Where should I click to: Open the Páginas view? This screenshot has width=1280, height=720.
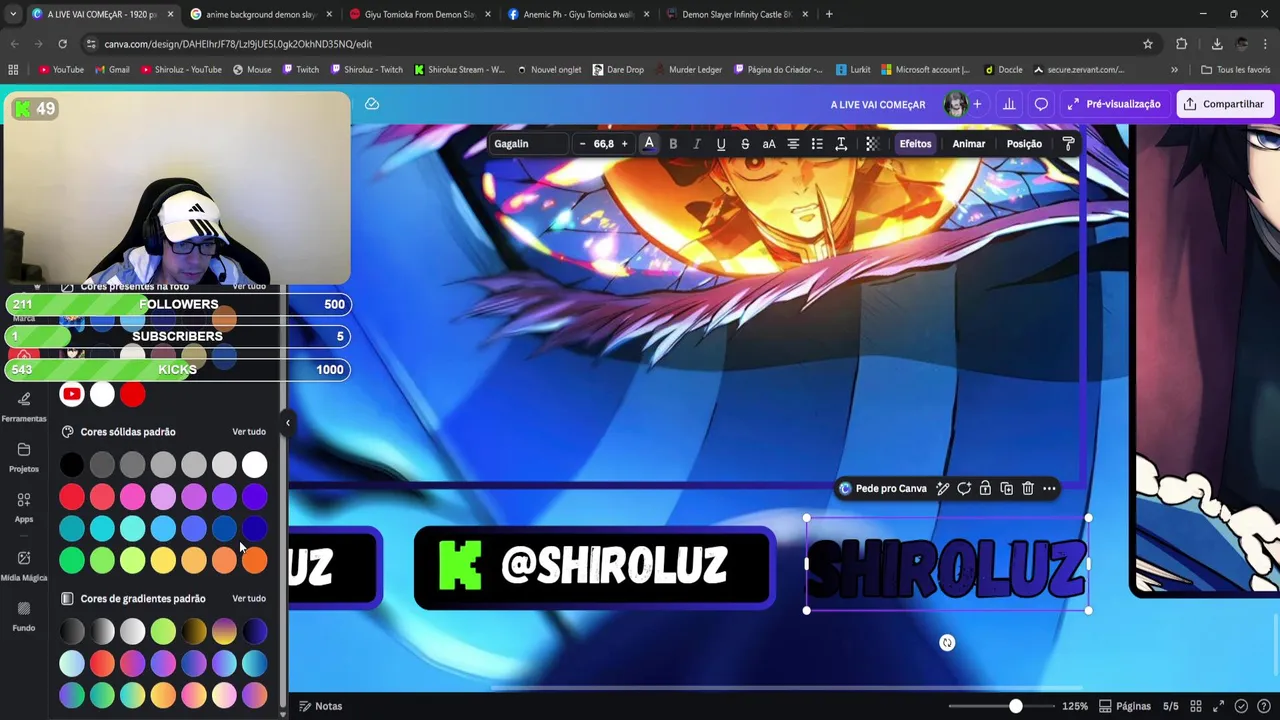[x=1125, y=706]
